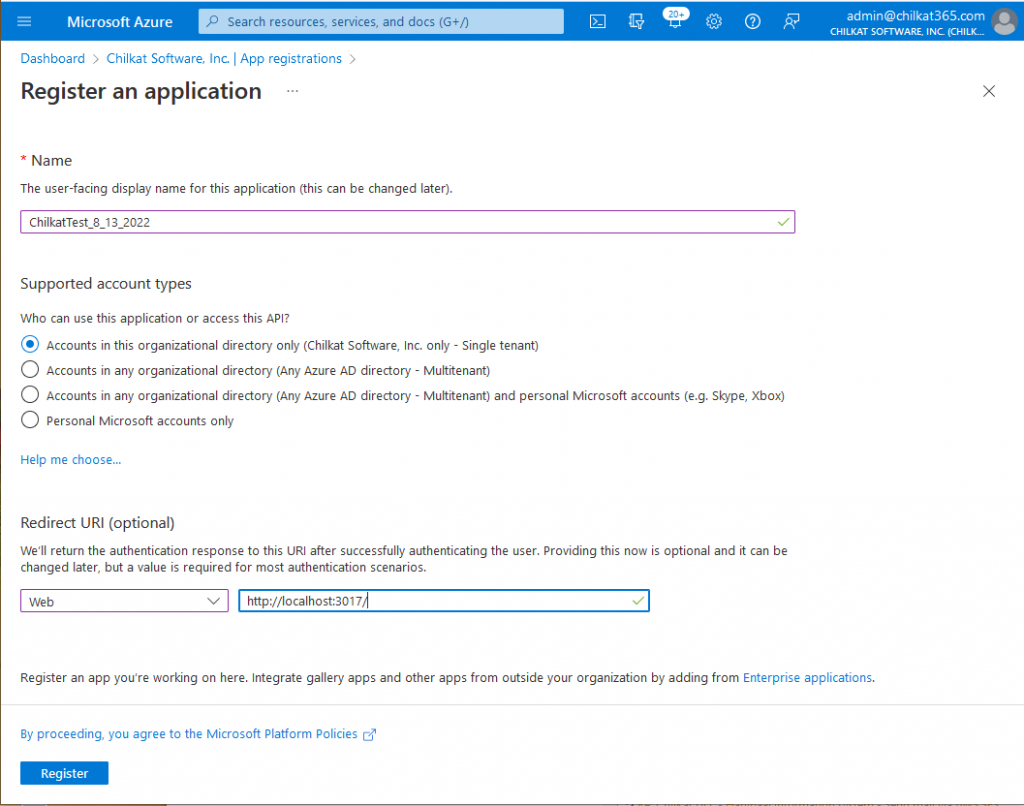Open the directories and subscriptions filter icon

click(x=636, y=21)
